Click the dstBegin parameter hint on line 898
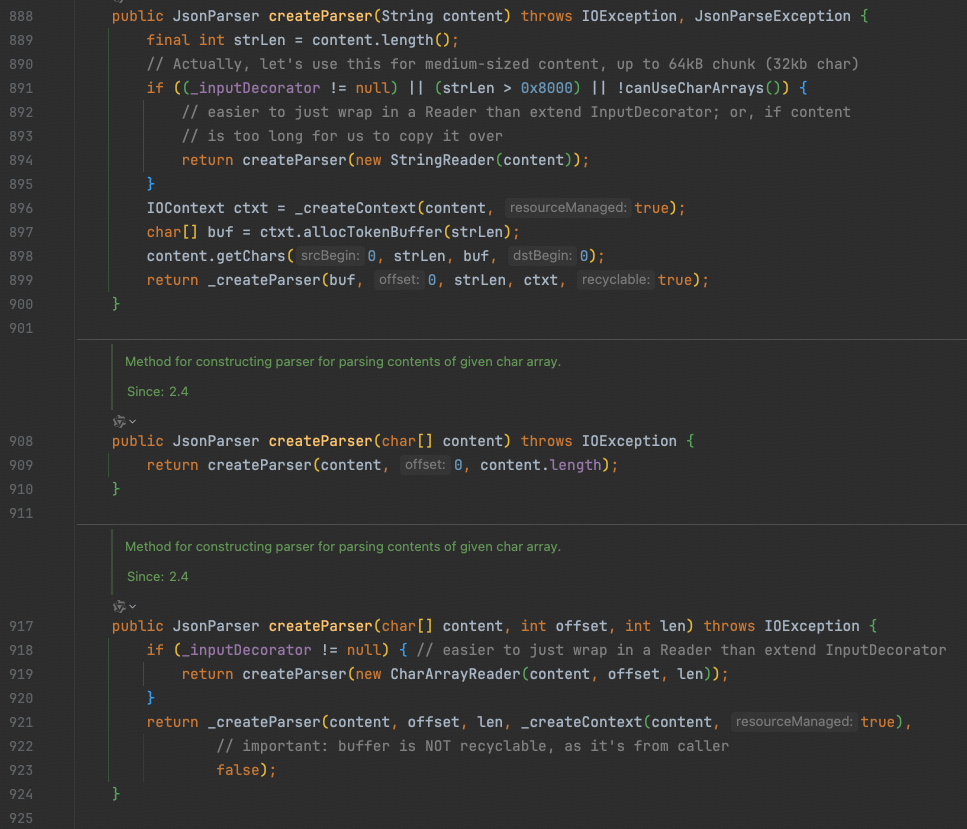 543,256
